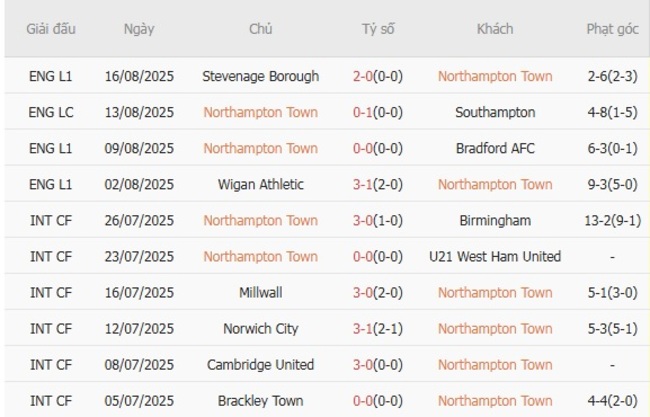Select U21 West Ham United team
650x417 pixels.
coord(494,256)
